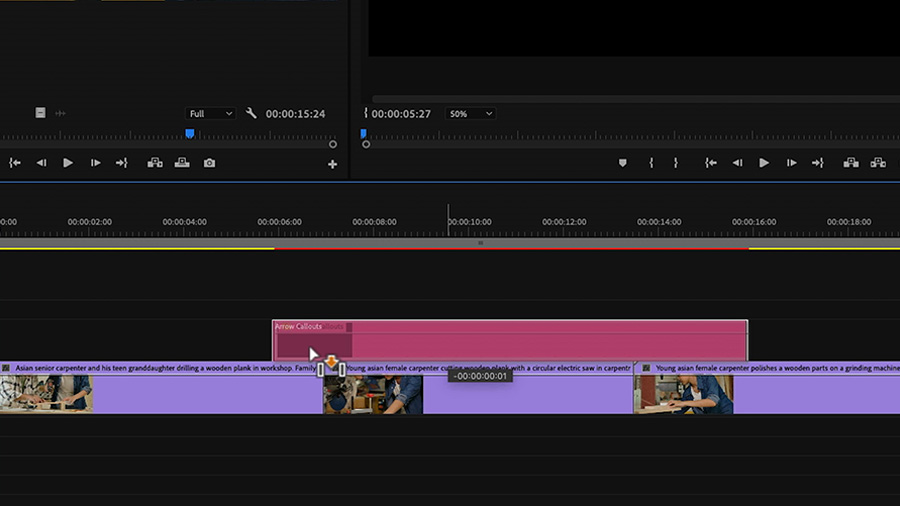Play the source monitor clip

coord(68,163)
